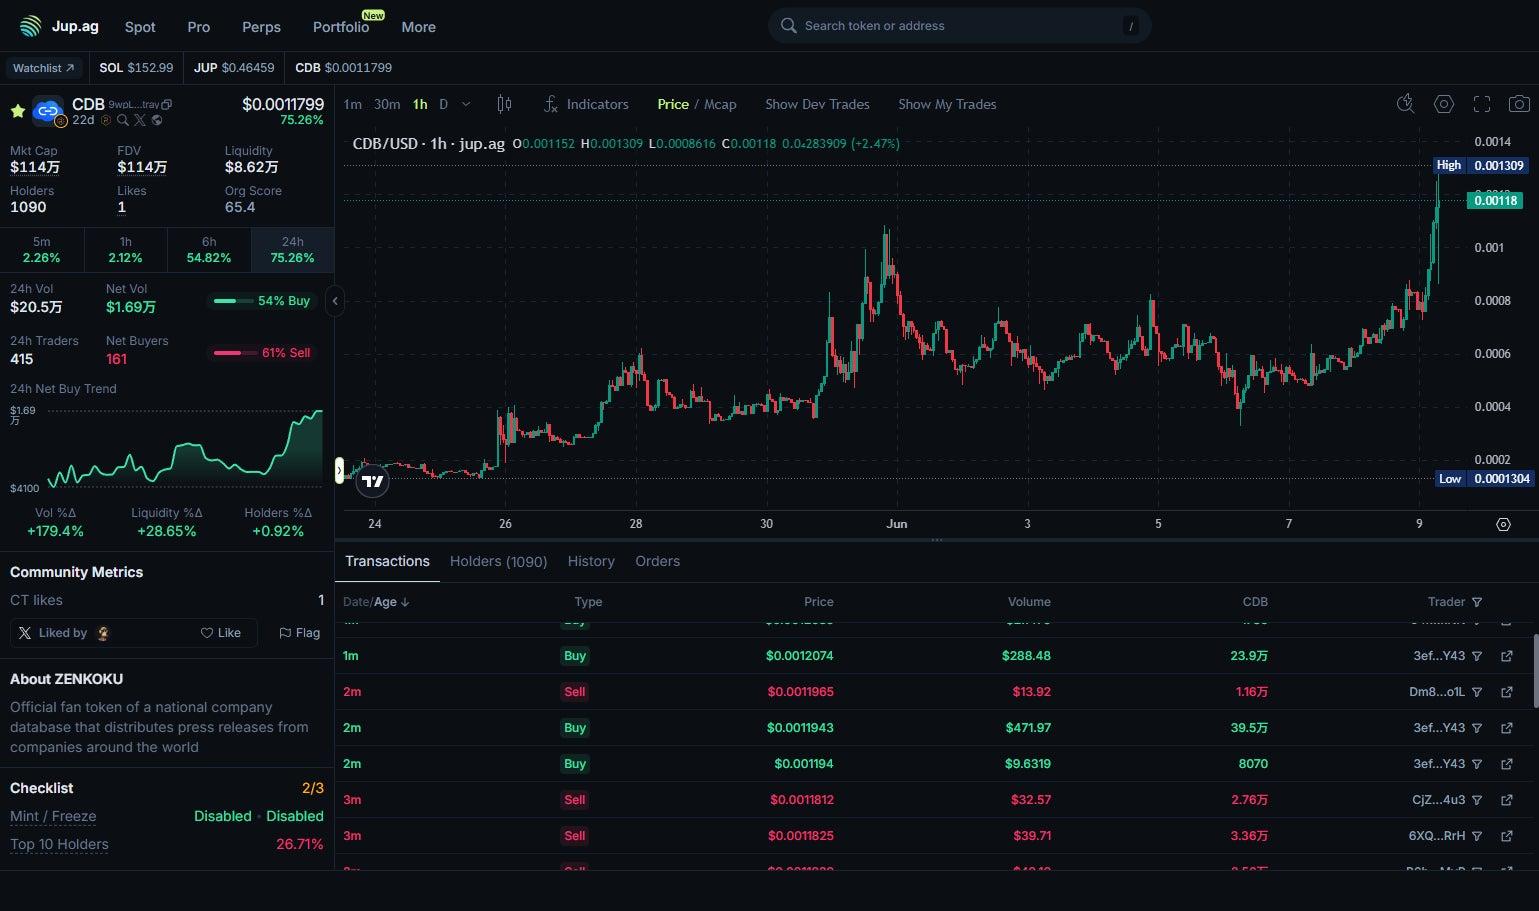Filter trades by Trader column header funnel

tap(1477, 602)
